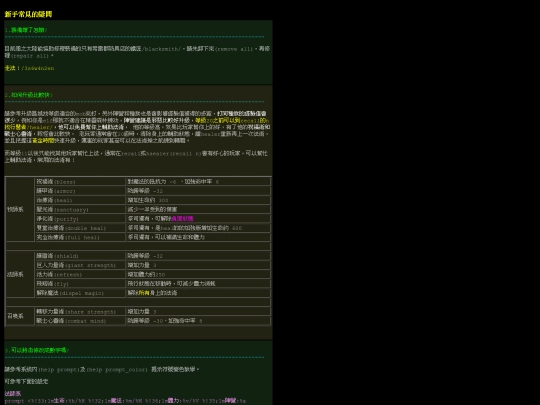Select the bottom line starting with "prompt"

pos(125,401)
